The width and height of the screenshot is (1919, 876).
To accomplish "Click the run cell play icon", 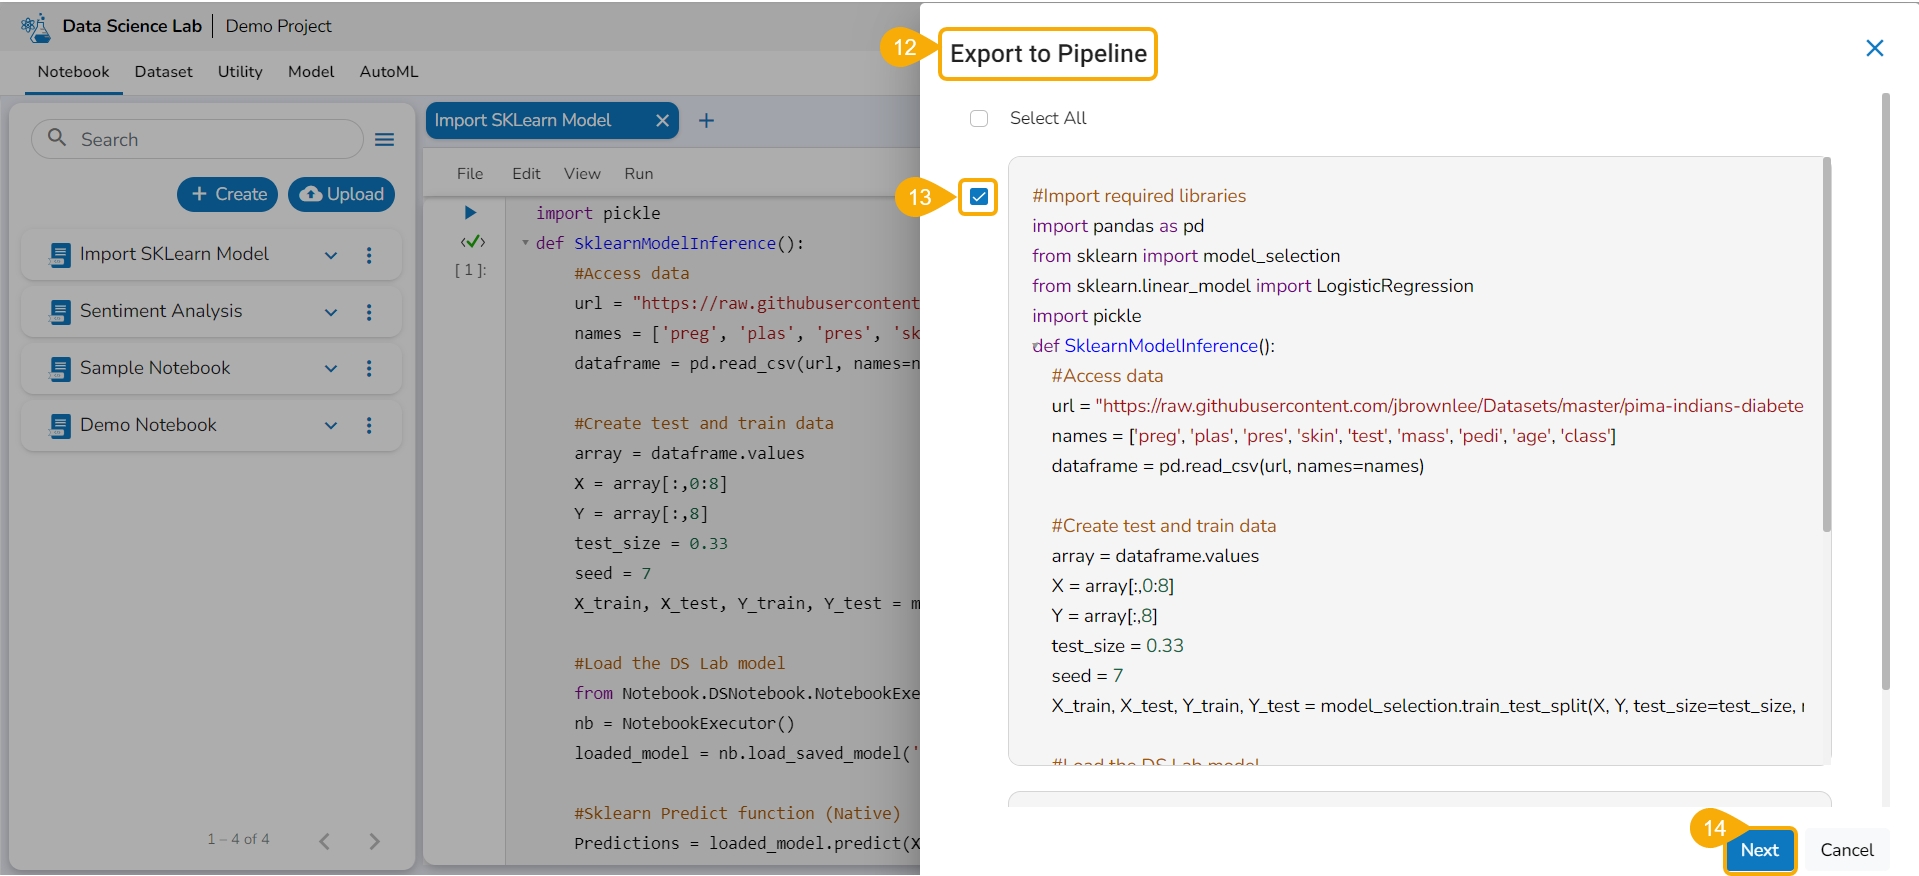I will click(x=470, y=213).
